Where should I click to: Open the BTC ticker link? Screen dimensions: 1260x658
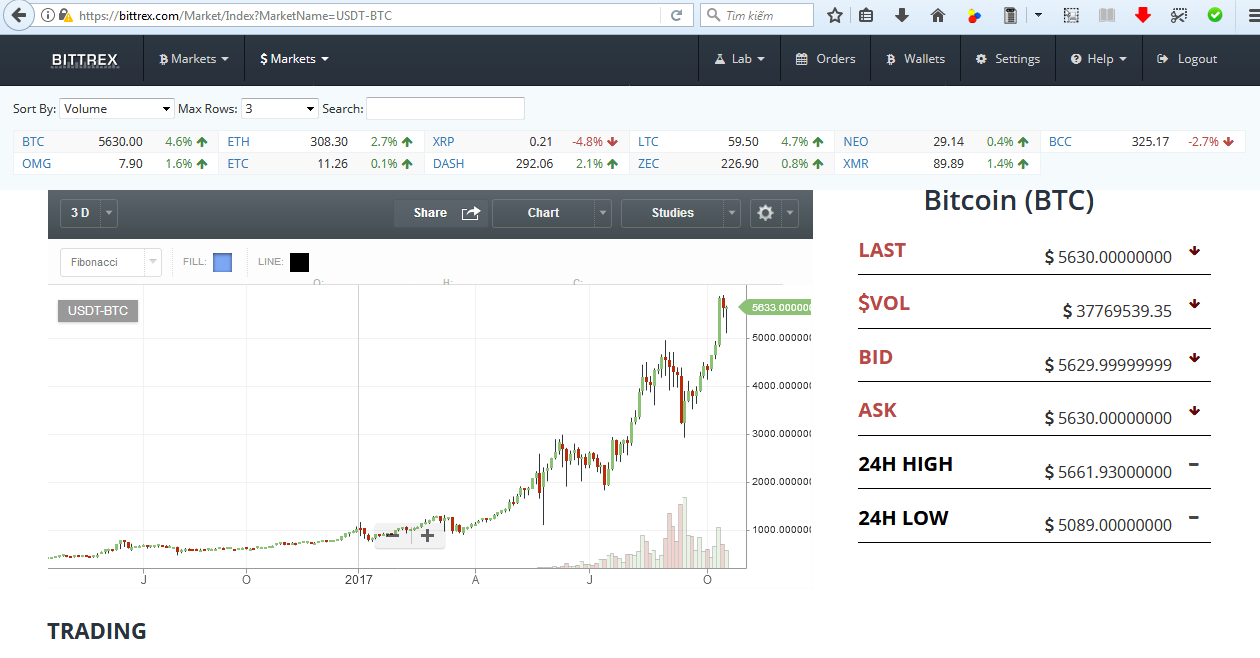33,142
